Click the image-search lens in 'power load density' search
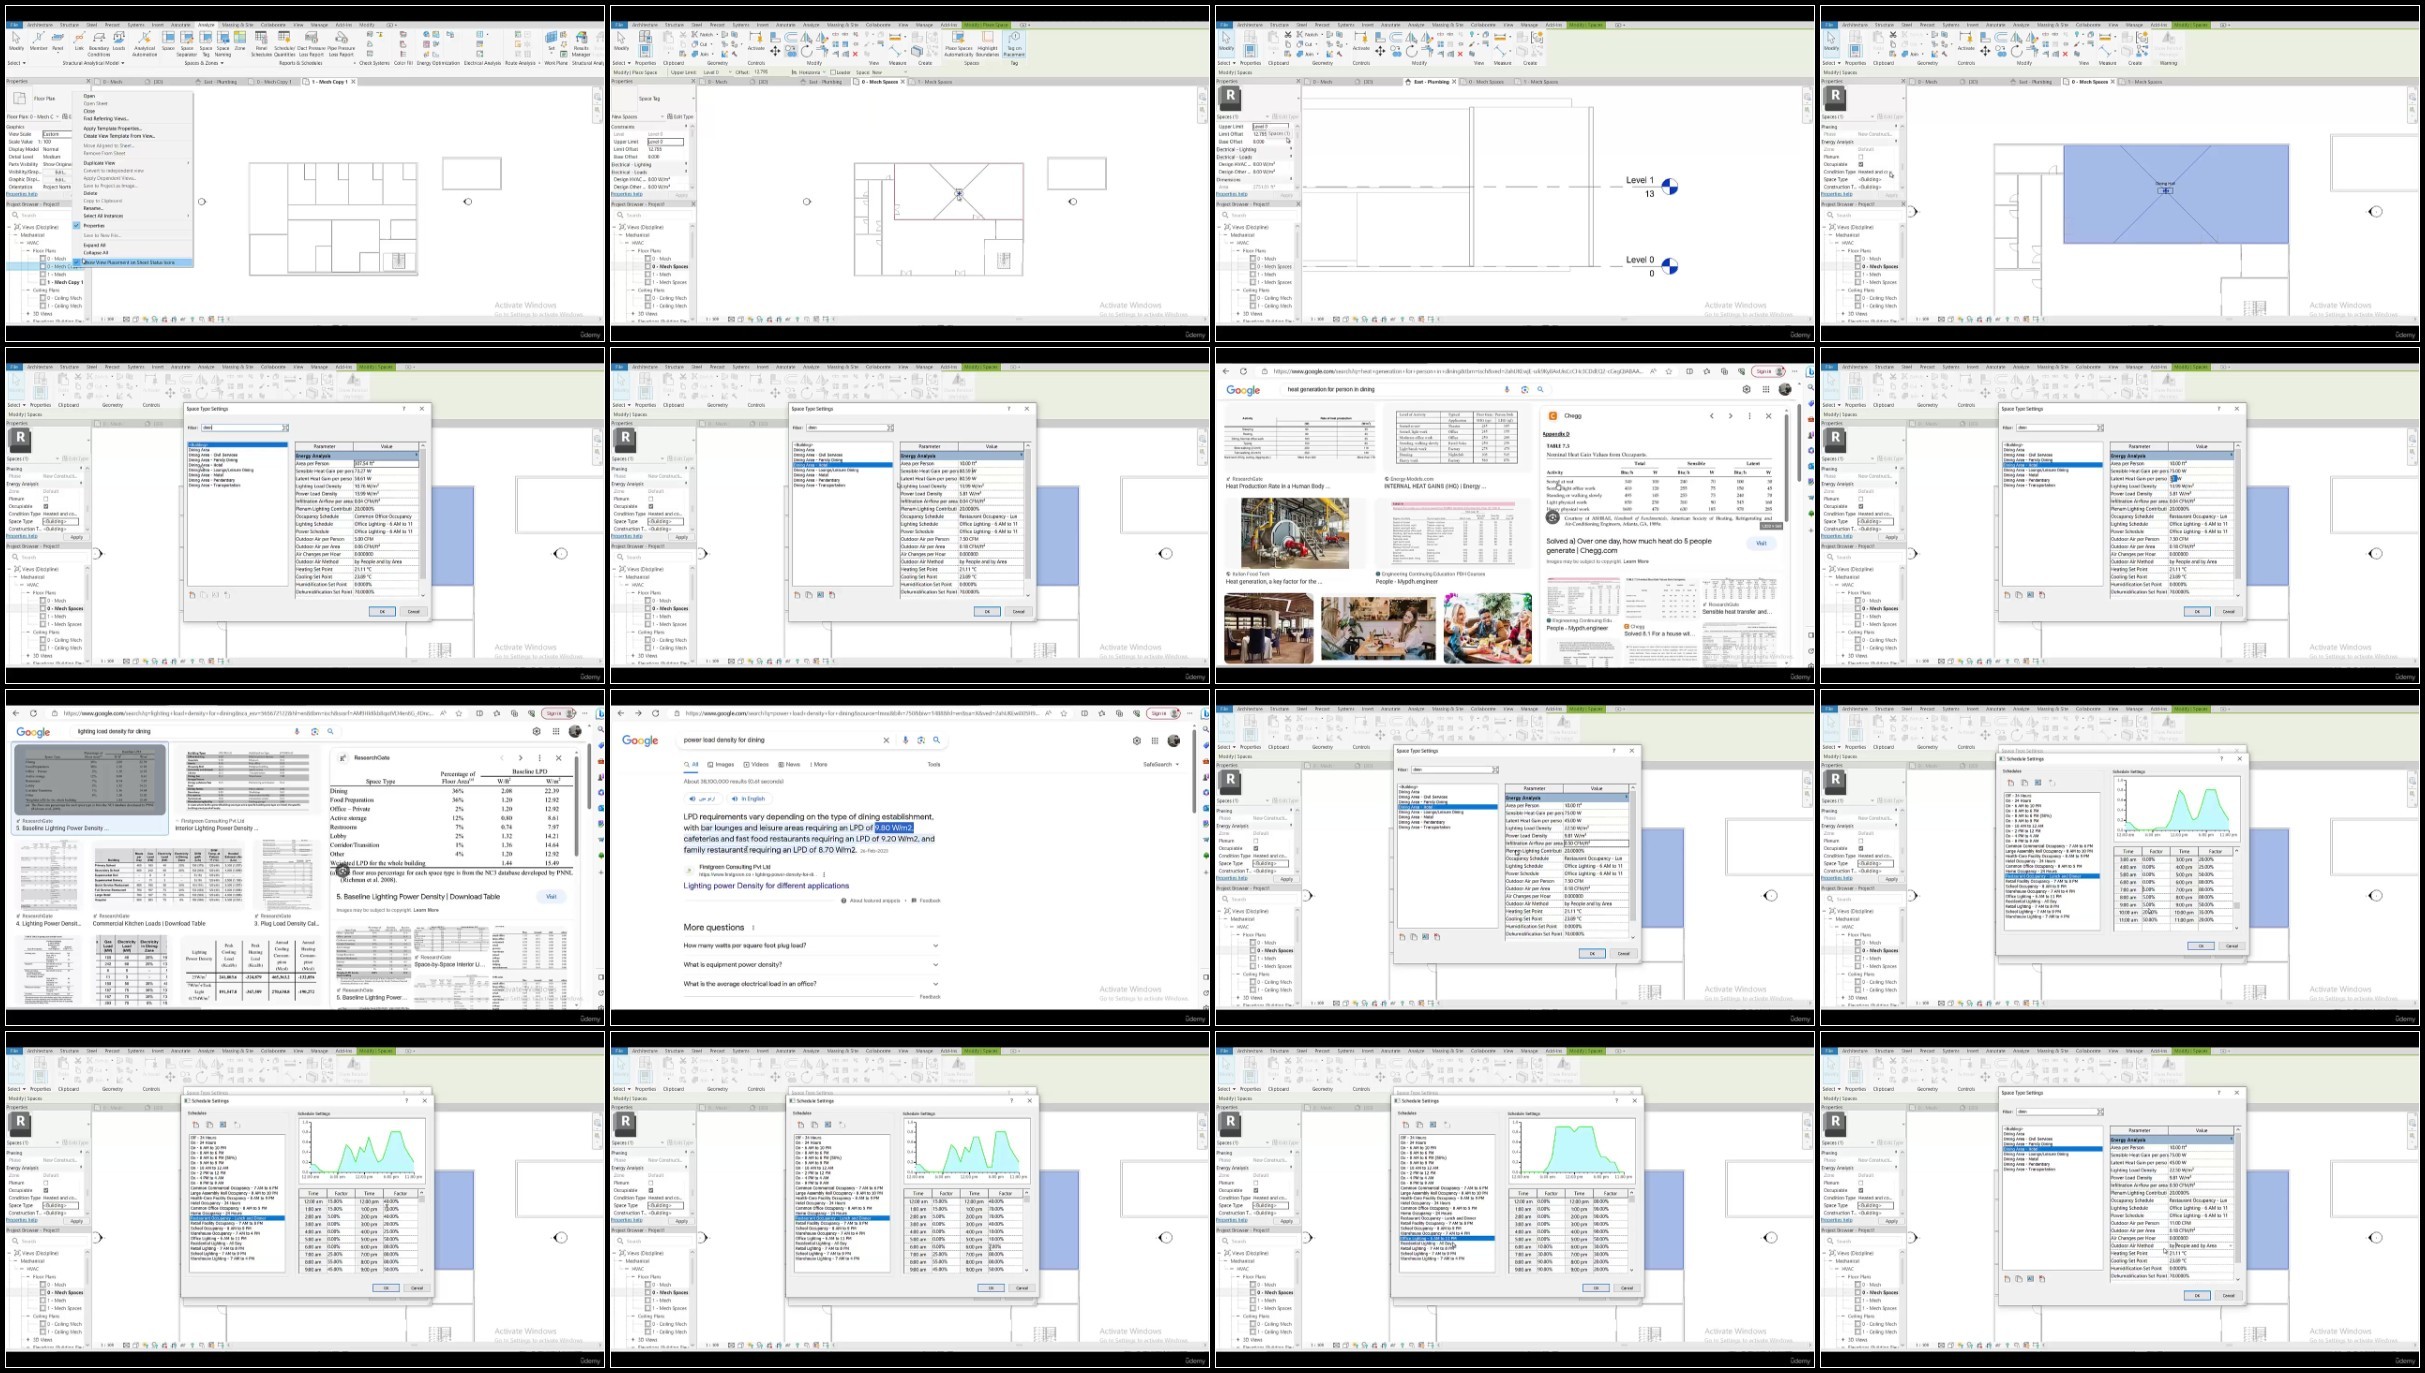The height and width of the screenshot is (1373, 2425). click(x=921, y=740)
